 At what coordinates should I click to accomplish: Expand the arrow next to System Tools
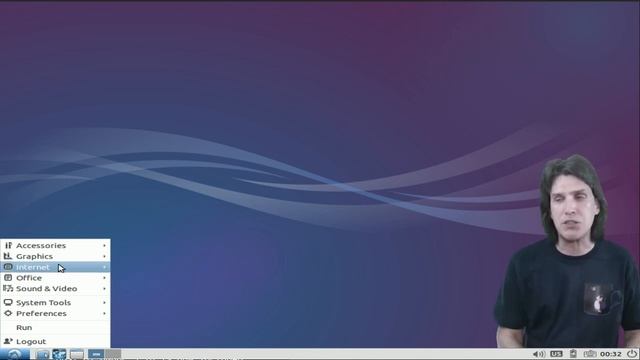point(104,302)
